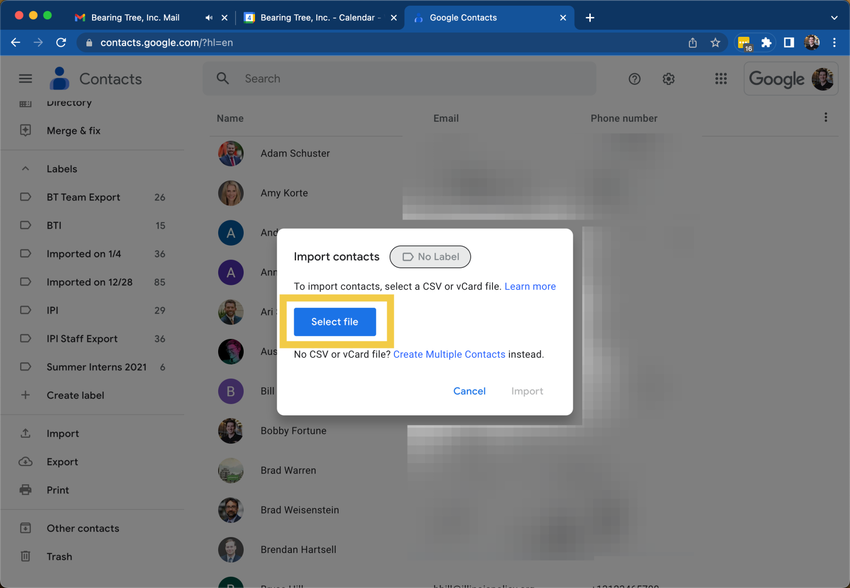Open Chrome profile avatar
The image size is (850, 588).
coord(812,43)
